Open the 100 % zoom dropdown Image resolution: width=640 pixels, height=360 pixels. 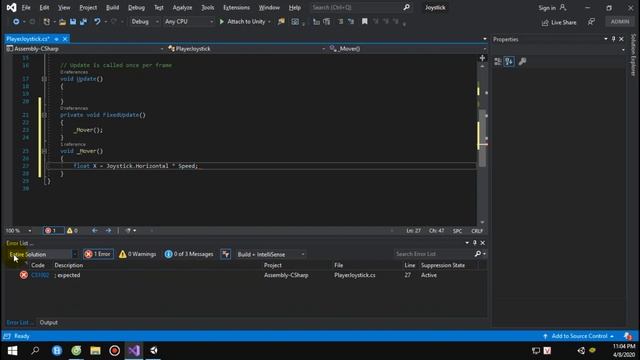[18, 231]
